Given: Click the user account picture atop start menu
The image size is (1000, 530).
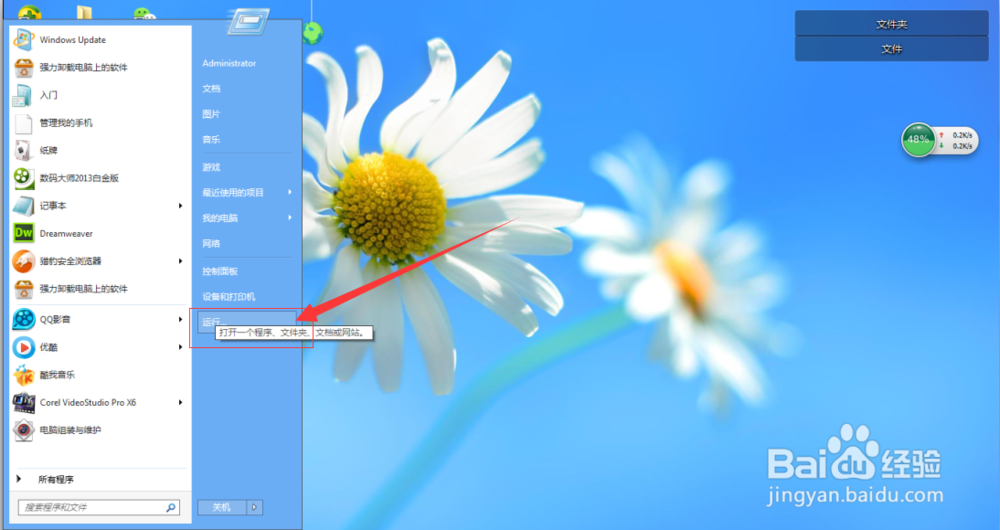Looking at the screenshot, I should point(248,23).
